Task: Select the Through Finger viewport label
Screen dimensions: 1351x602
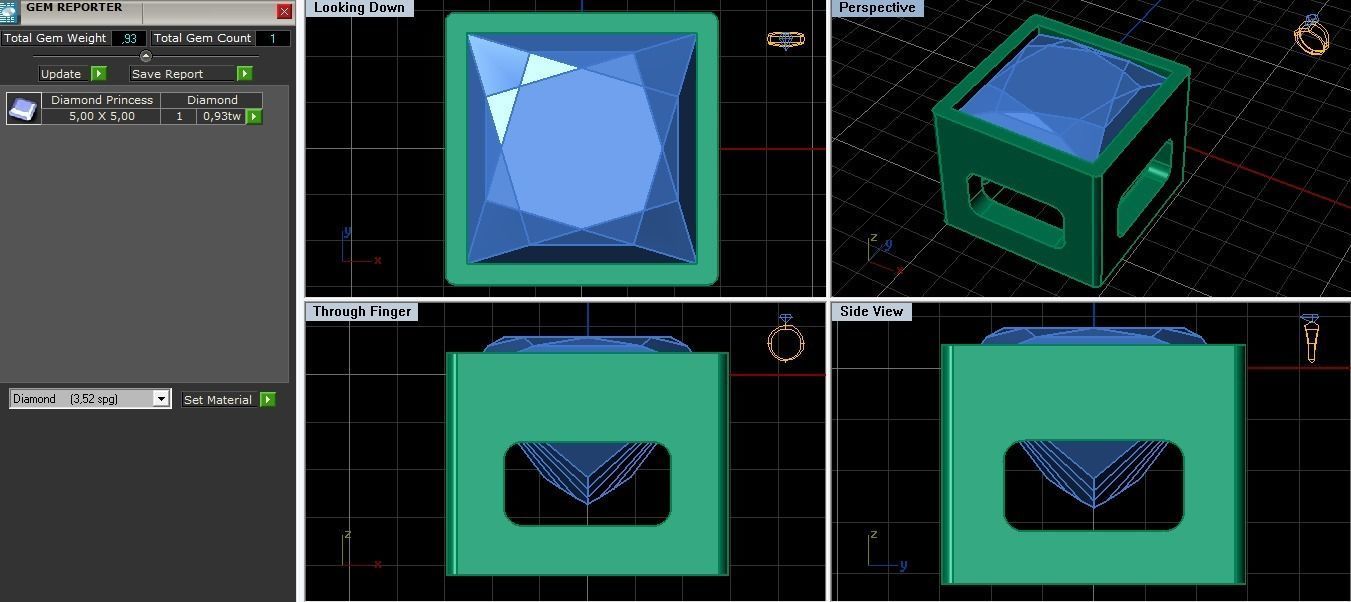Action: [362, 312]
